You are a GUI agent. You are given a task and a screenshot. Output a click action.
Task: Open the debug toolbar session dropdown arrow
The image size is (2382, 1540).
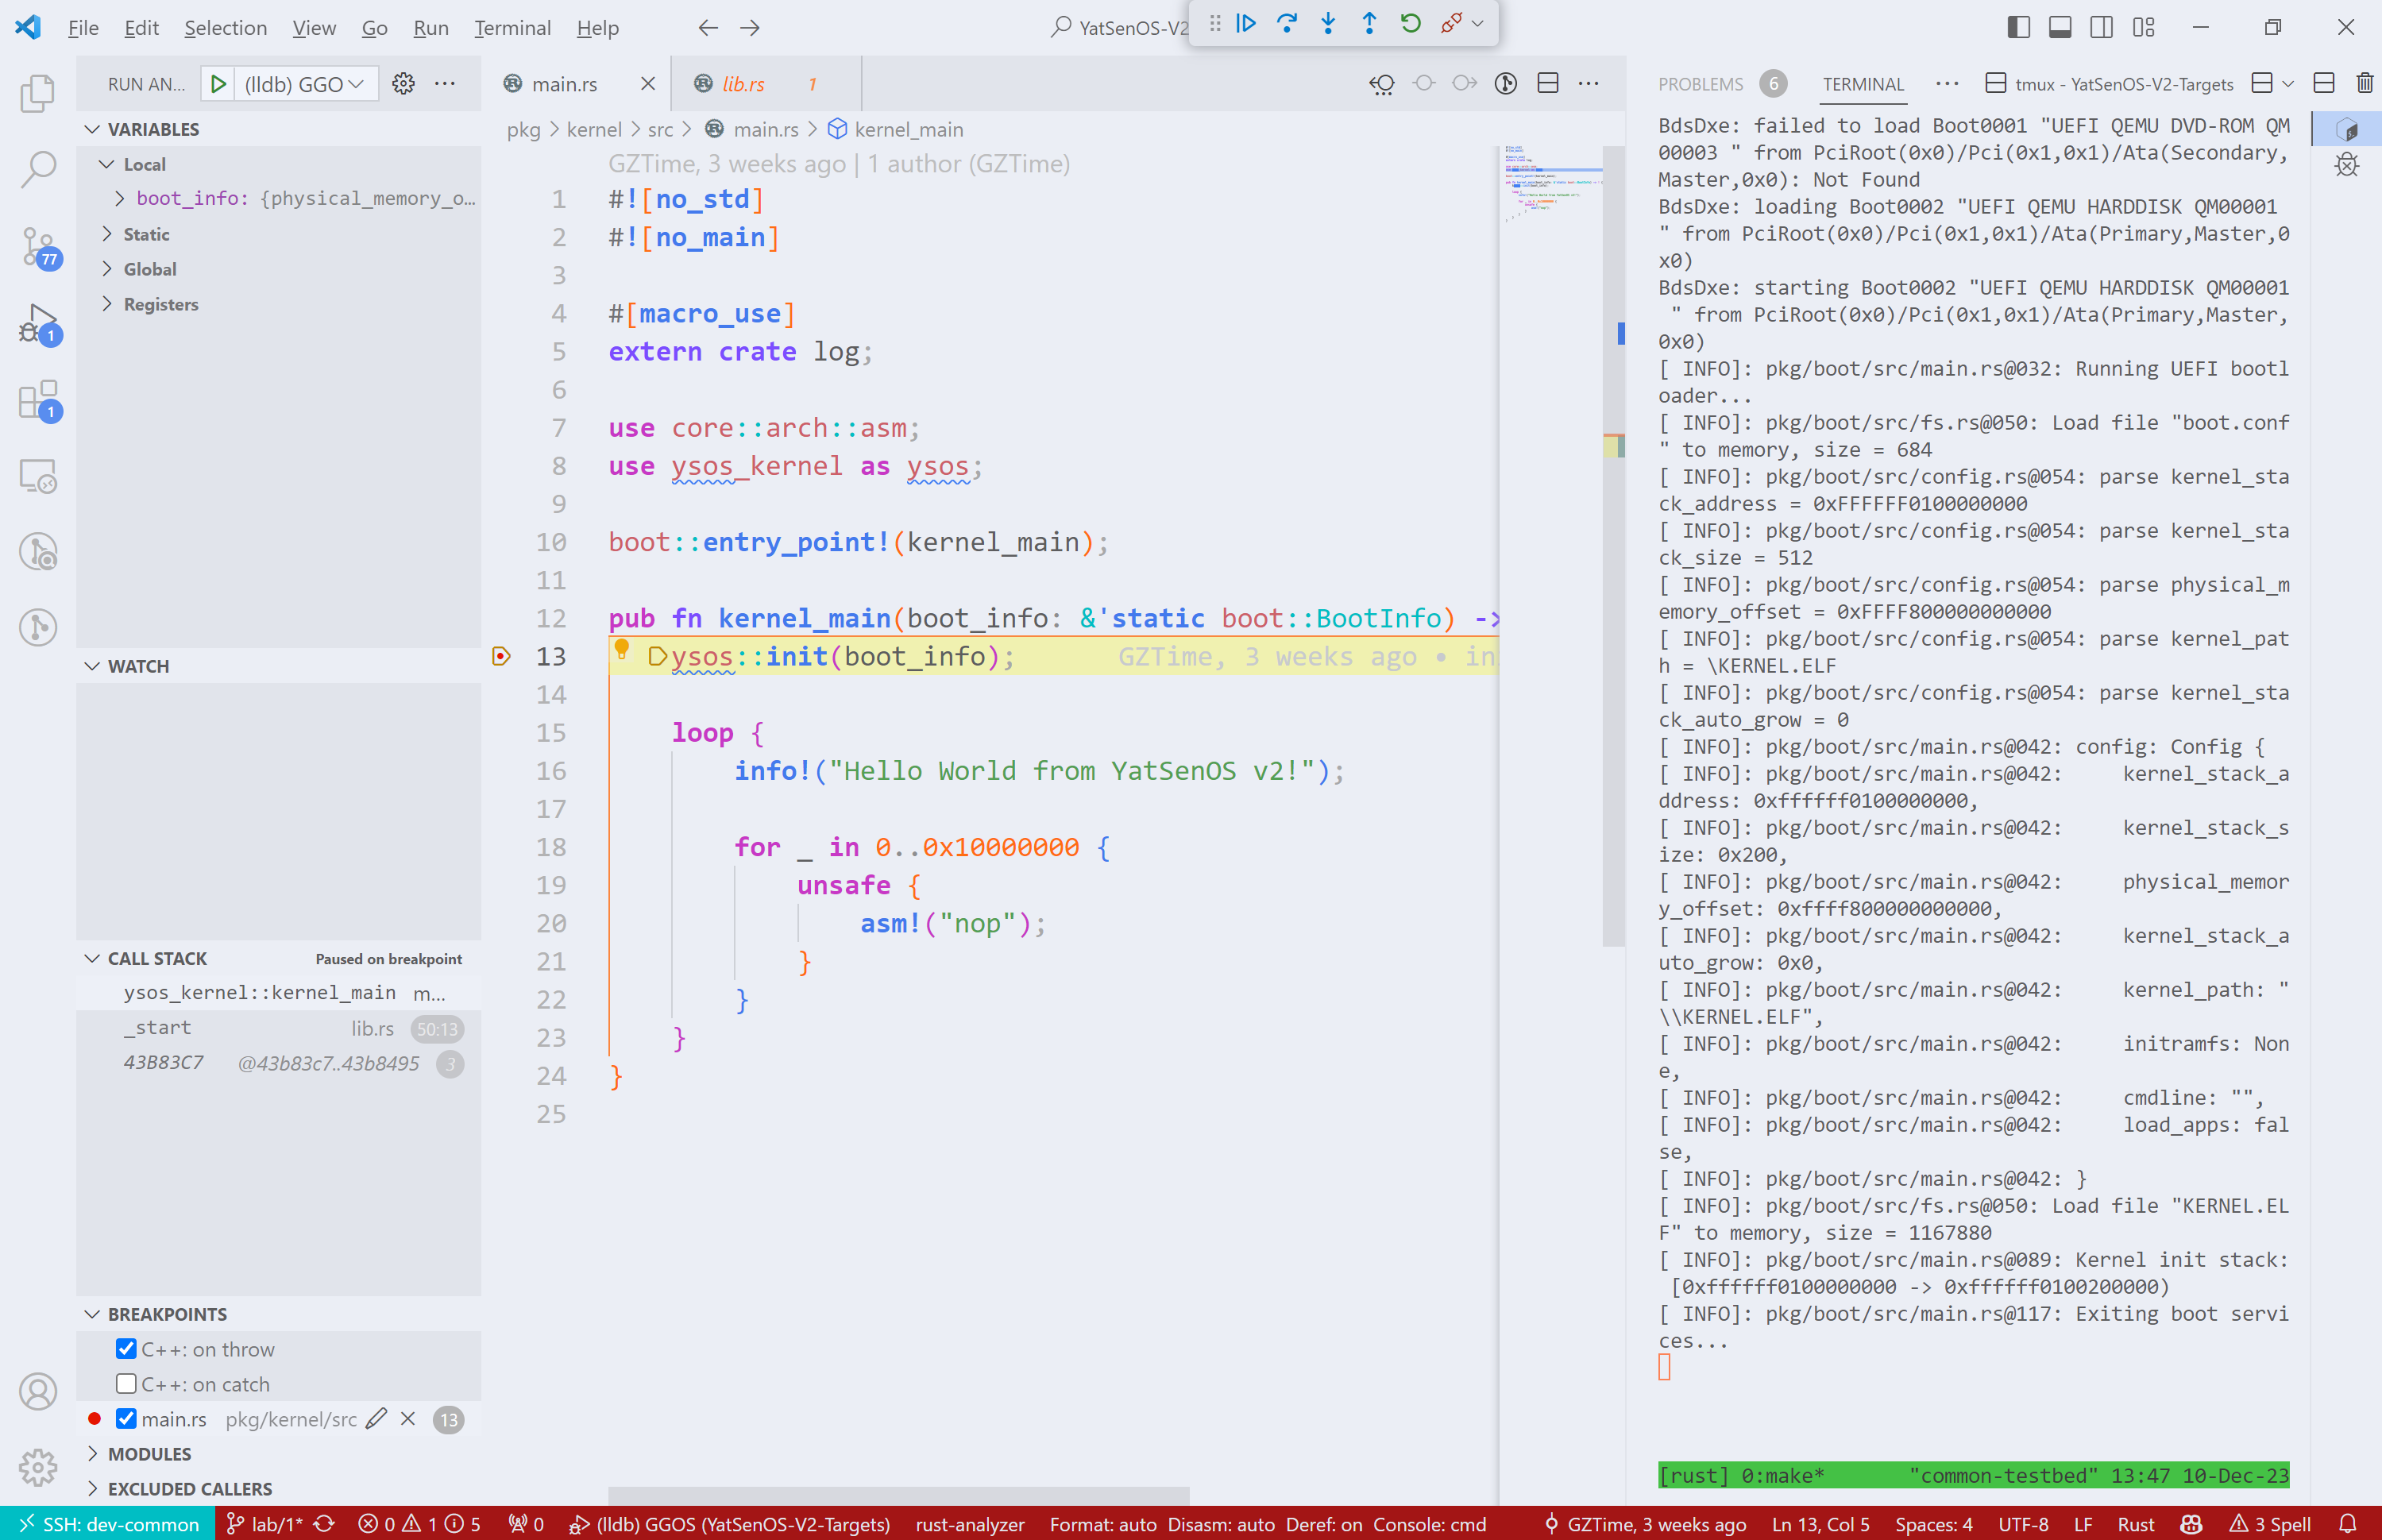click(1478, 23)
